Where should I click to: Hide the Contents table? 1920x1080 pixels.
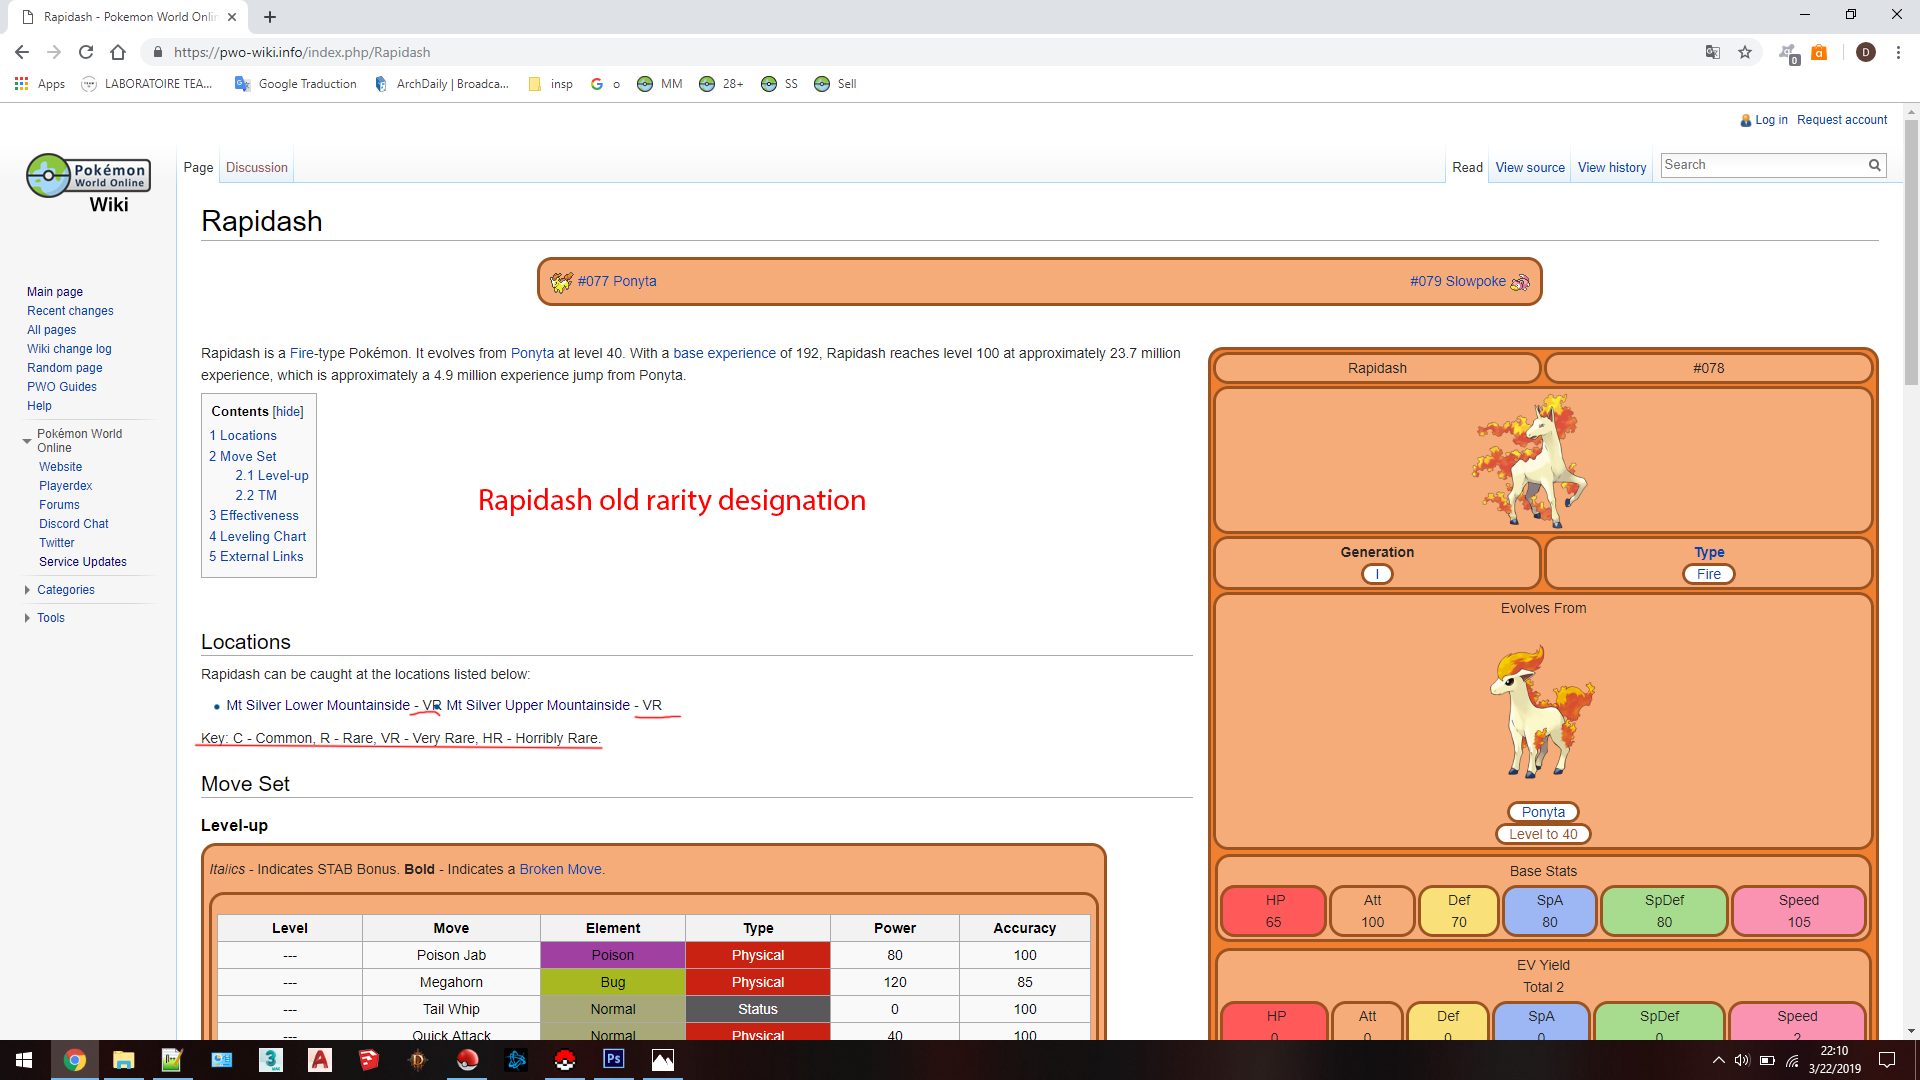(288, 412)
